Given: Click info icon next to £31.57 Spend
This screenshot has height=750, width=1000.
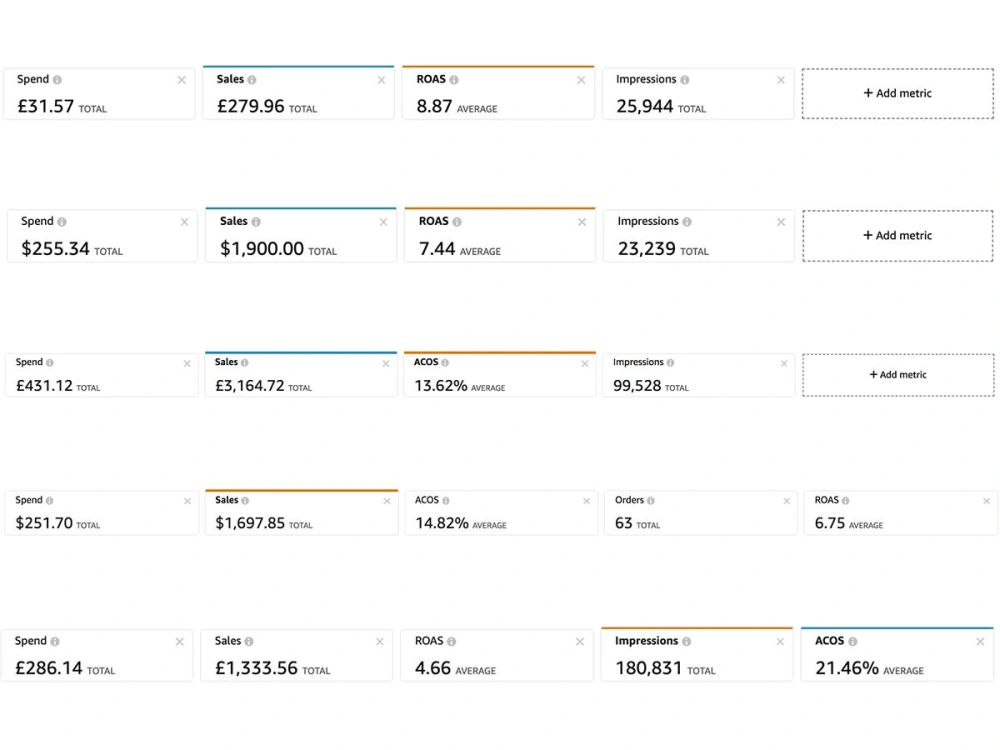Looking at the screenshot, I should coord(57,80).
